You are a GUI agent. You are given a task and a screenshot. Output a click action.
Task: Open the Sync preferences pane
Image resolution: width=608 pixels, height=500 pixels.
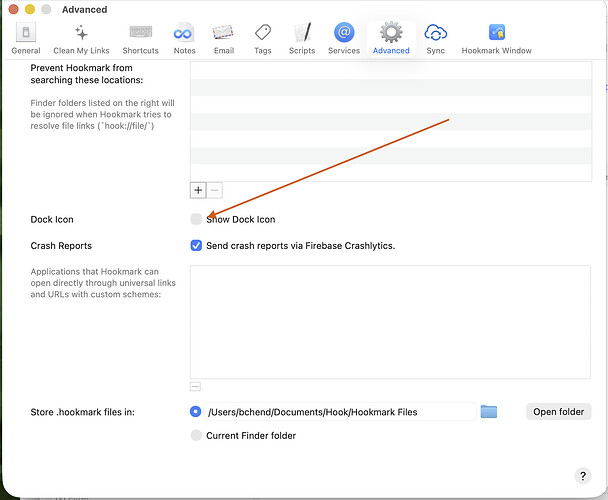(435, 39)
